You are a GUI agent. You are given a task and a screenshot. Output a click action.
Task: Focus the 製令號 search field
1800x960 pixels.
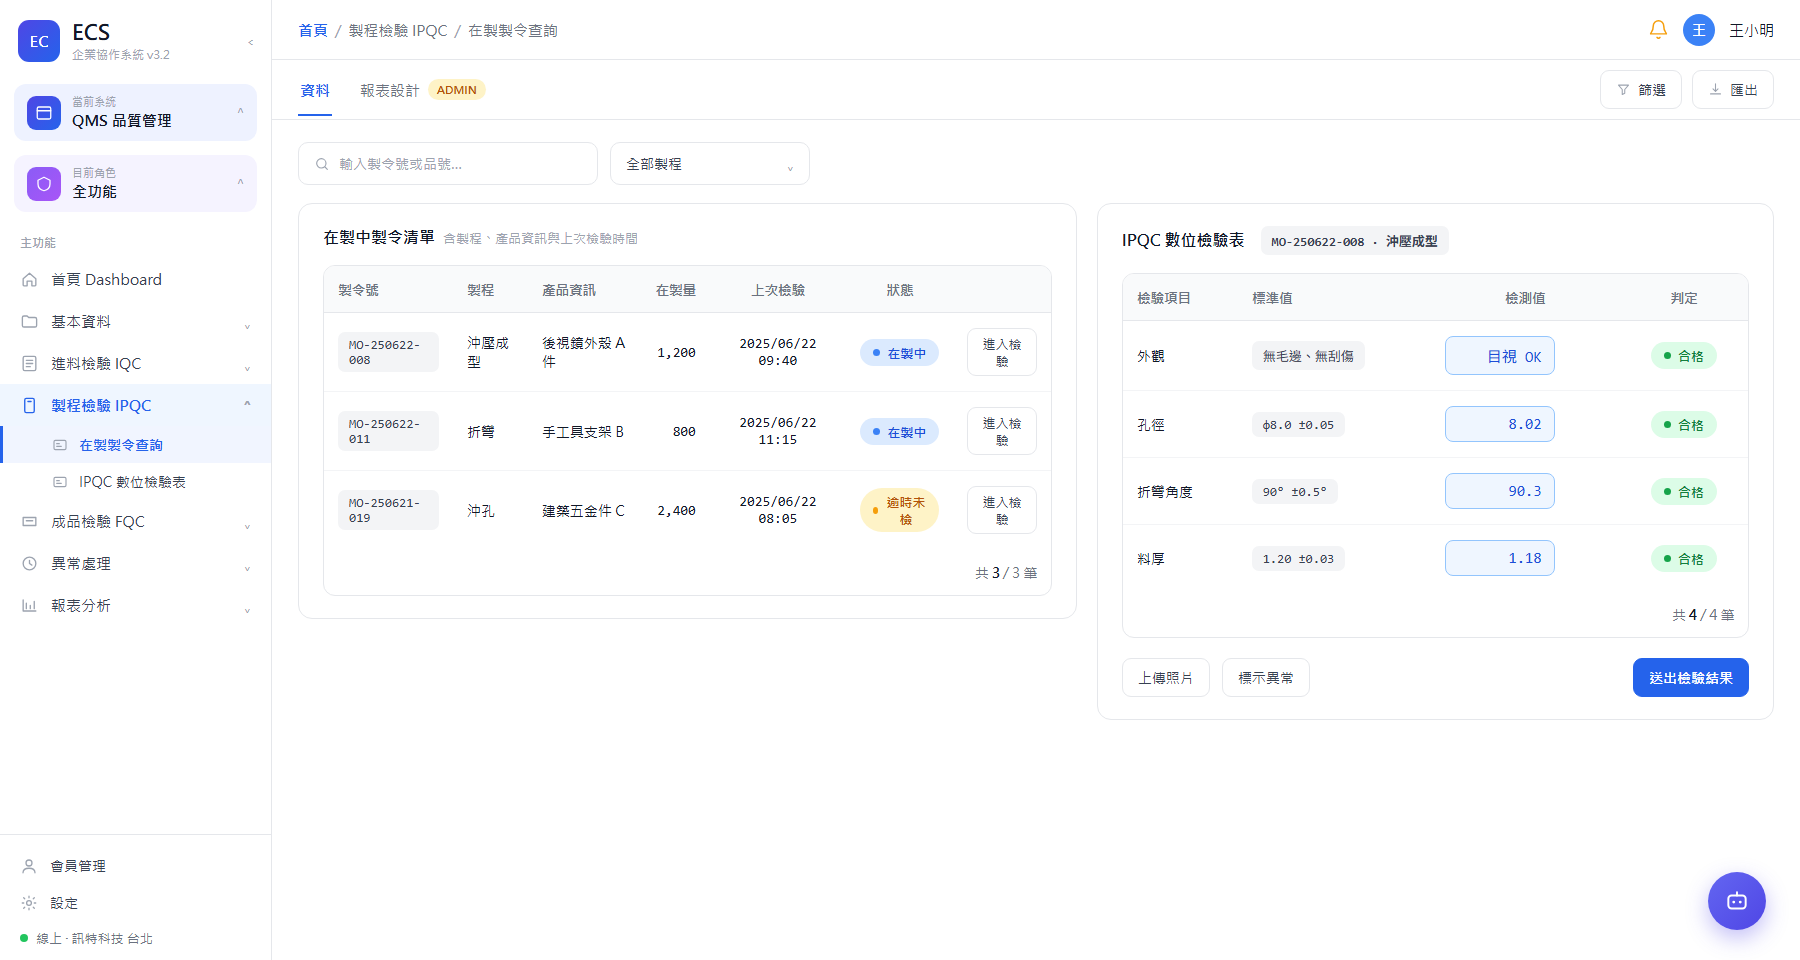[x=448, y=164]
